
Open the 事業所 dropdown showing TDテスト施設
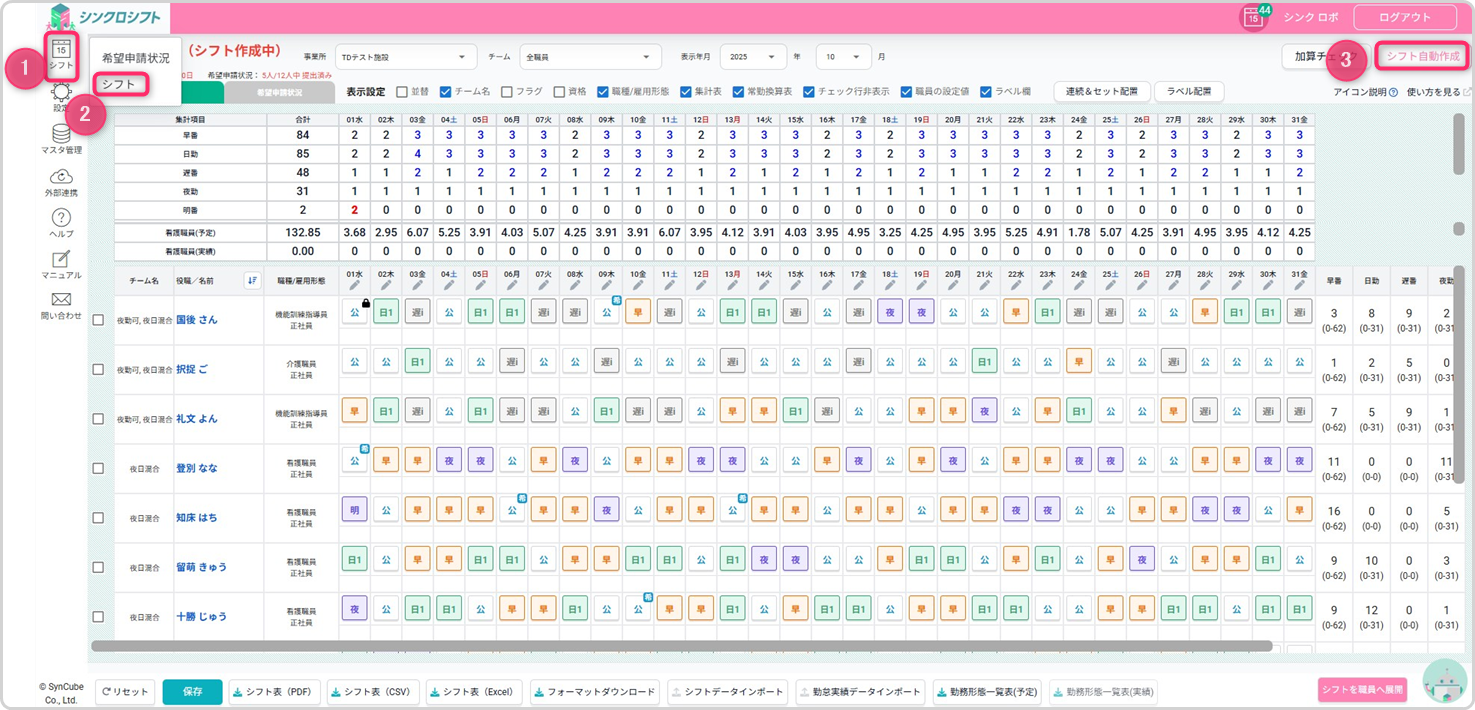pos(405,57)
